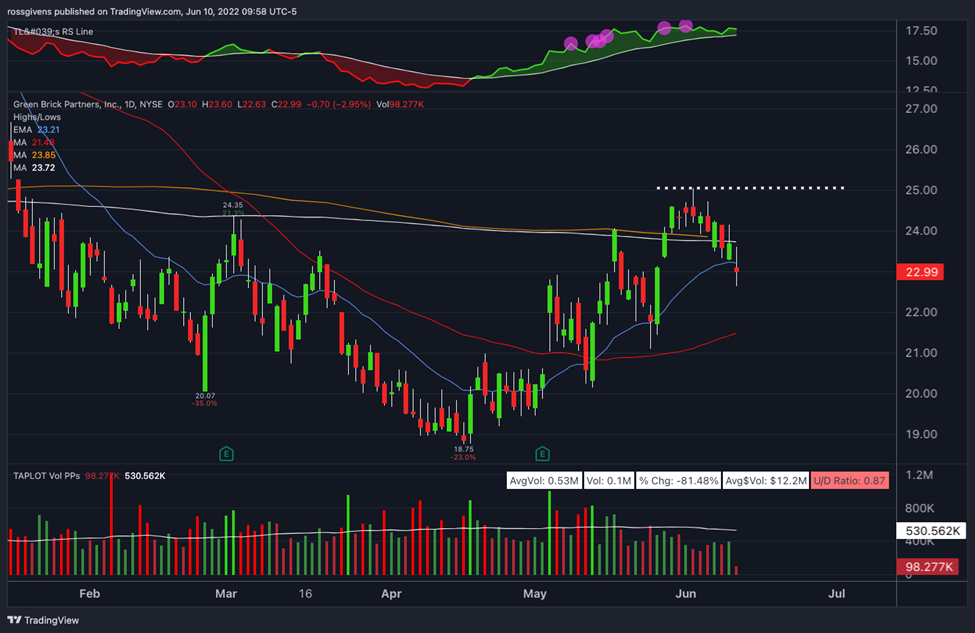Click the MA 23.72 legend entry
The height and width of the screenshot is (633, 975).
(34, 167)
